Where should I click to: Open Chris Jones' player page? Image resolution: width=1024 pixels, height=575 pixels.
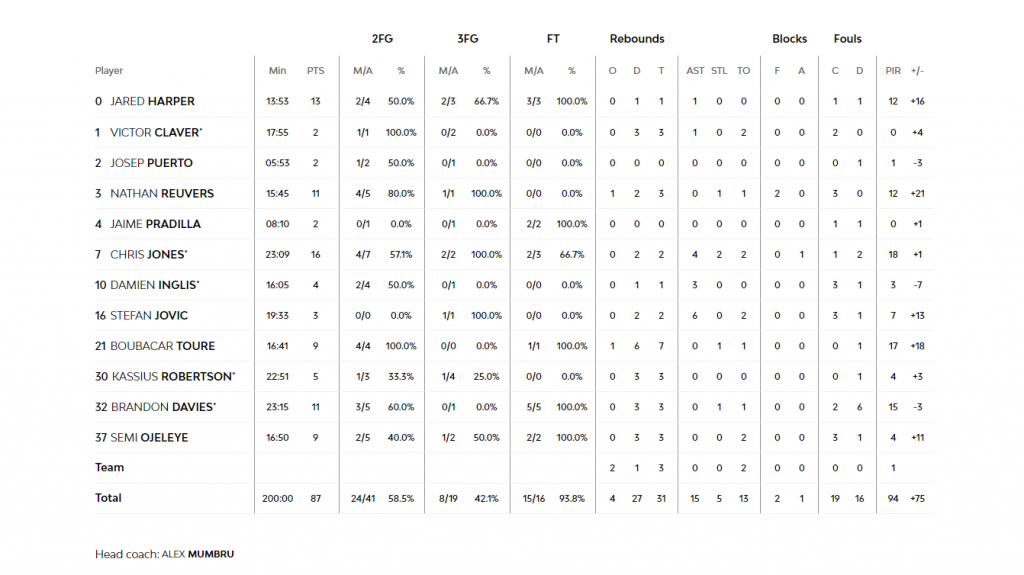point(148,255)
